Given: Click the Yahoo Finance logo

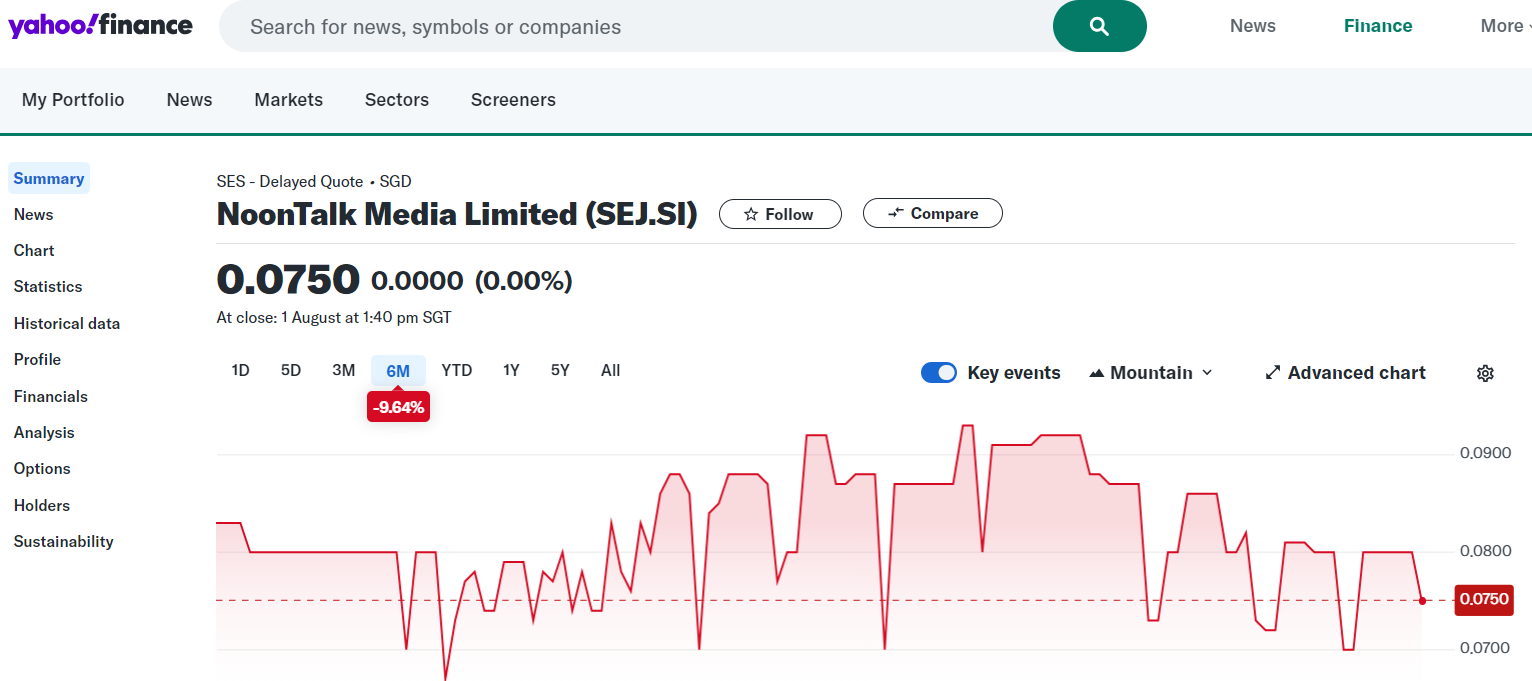Looking at the screenshot, I should 100,26.
